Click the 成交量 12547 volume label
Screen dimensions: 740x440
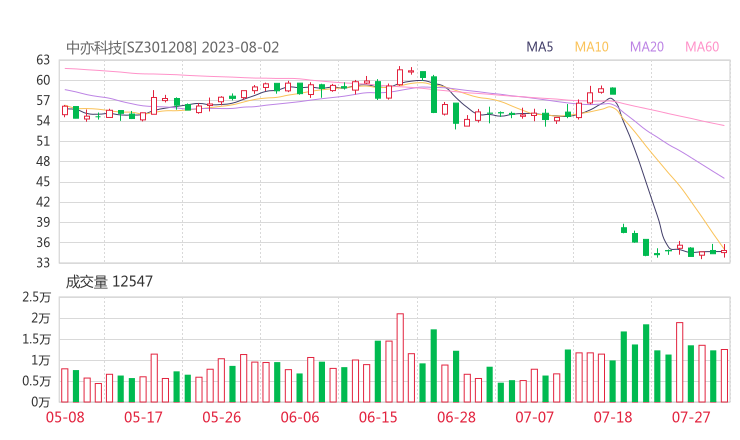(109, 282)
